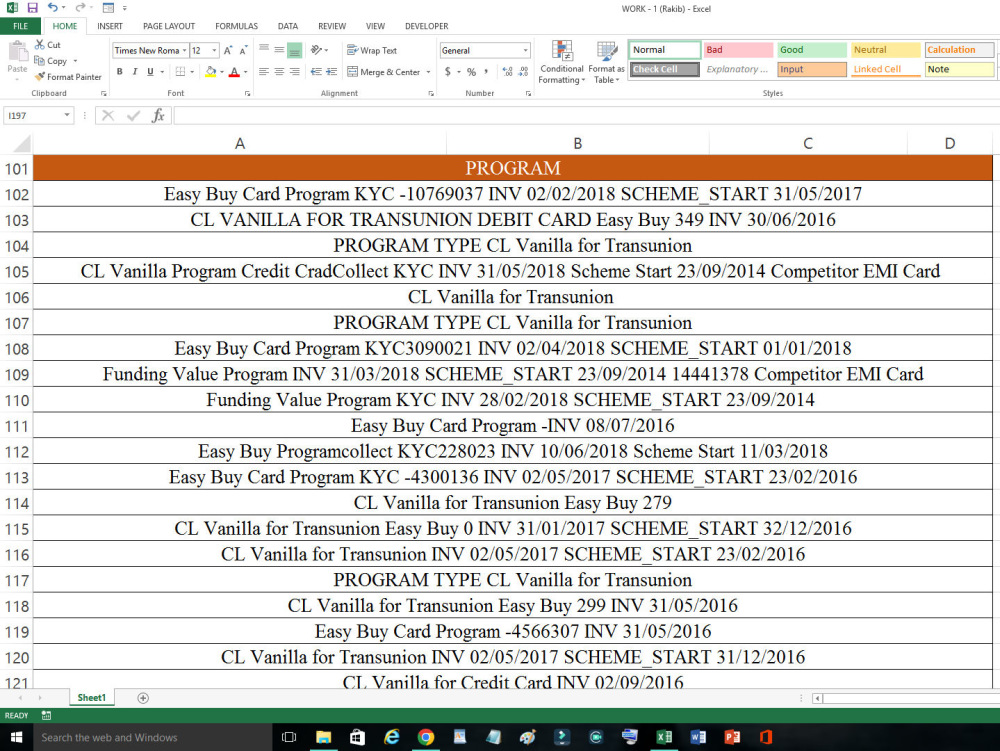Set Top Align vertical alignment
Screen dimensions: 1000x751
[x=264, y=50]
